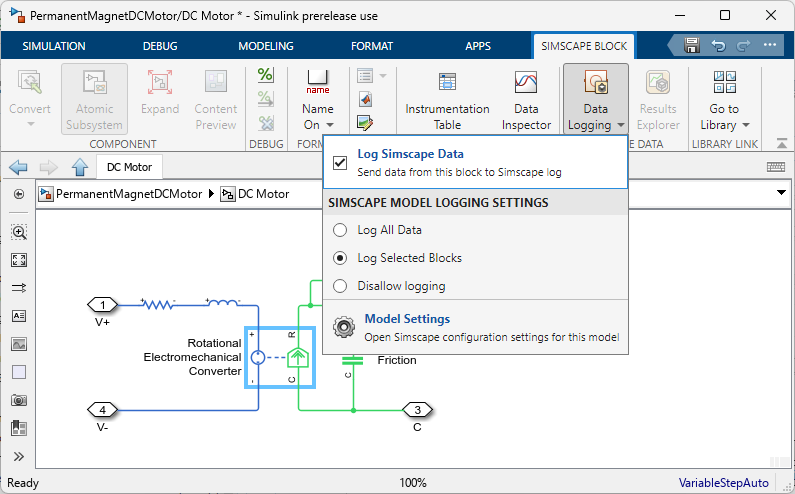This screenshot has height=494, width=795.
Task: Click DC Motor in breadcrumb path
Action: pos(264,194)
